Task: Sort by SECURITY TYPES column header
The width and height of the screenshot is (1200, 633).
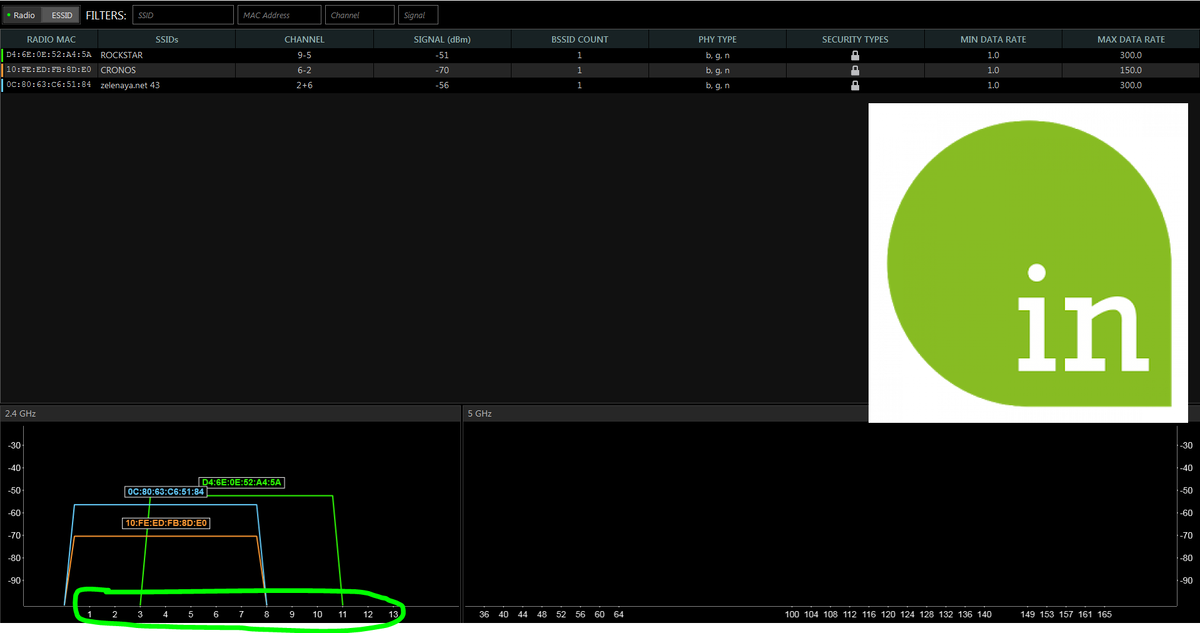Action: [855, 39]
